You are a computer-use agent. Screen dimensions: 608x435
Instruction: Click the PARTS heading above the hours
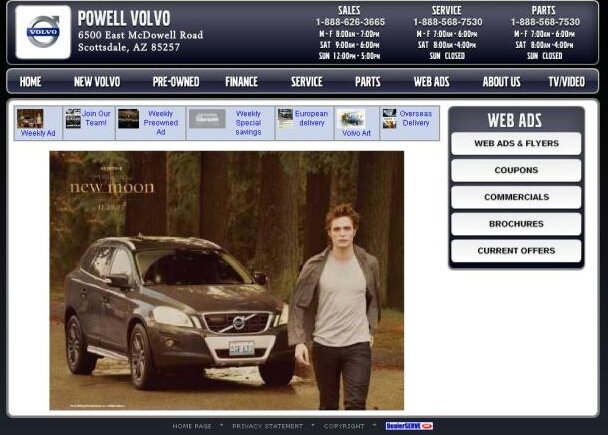544,10
